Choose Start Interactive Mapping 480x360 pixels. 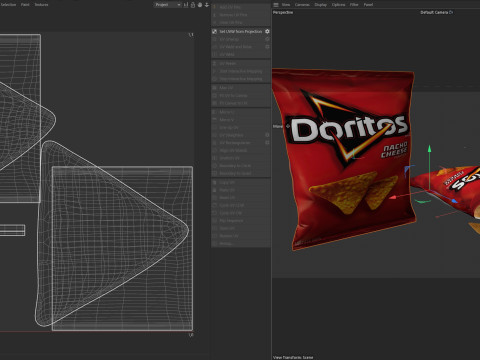tap(241, 71)
